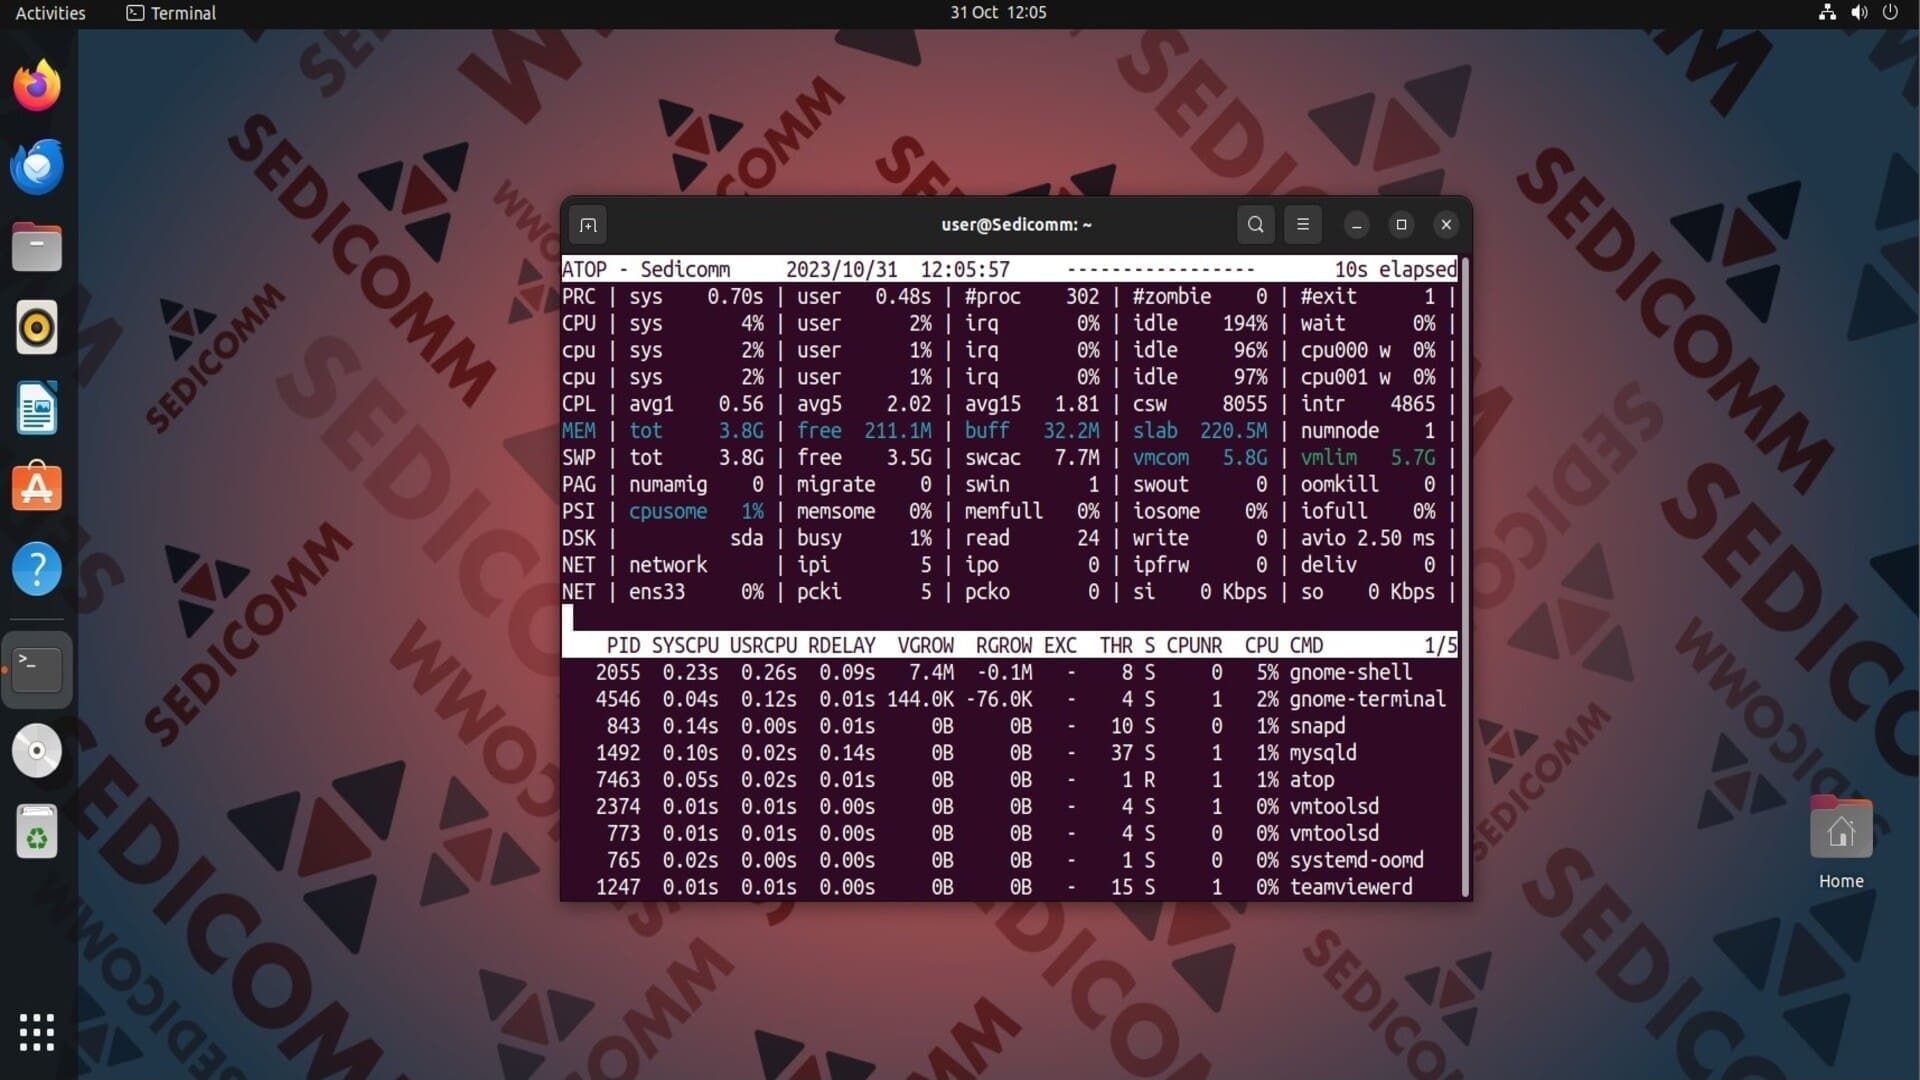Image resolution: width=1920 pixels, height=1080 pixels.
Task: Open the optical disc icon in dock
Action: click(37, 750)
